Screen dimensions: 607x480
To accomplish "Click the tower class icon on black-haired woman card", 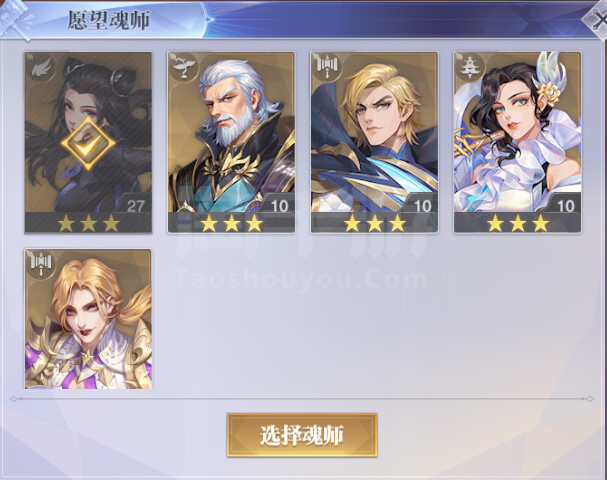I will click(x=470, y=67).
